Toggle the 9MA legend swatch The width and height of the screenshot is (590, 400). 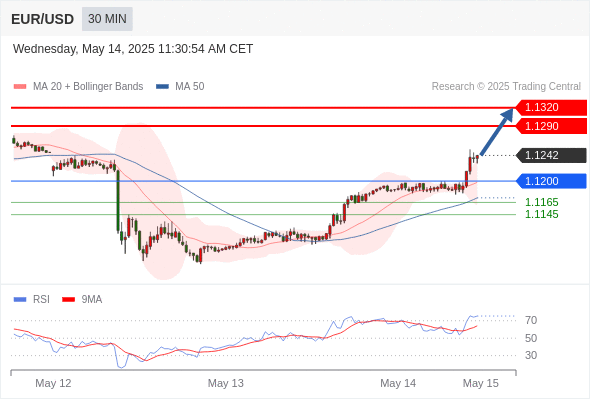tap(68, 300)
